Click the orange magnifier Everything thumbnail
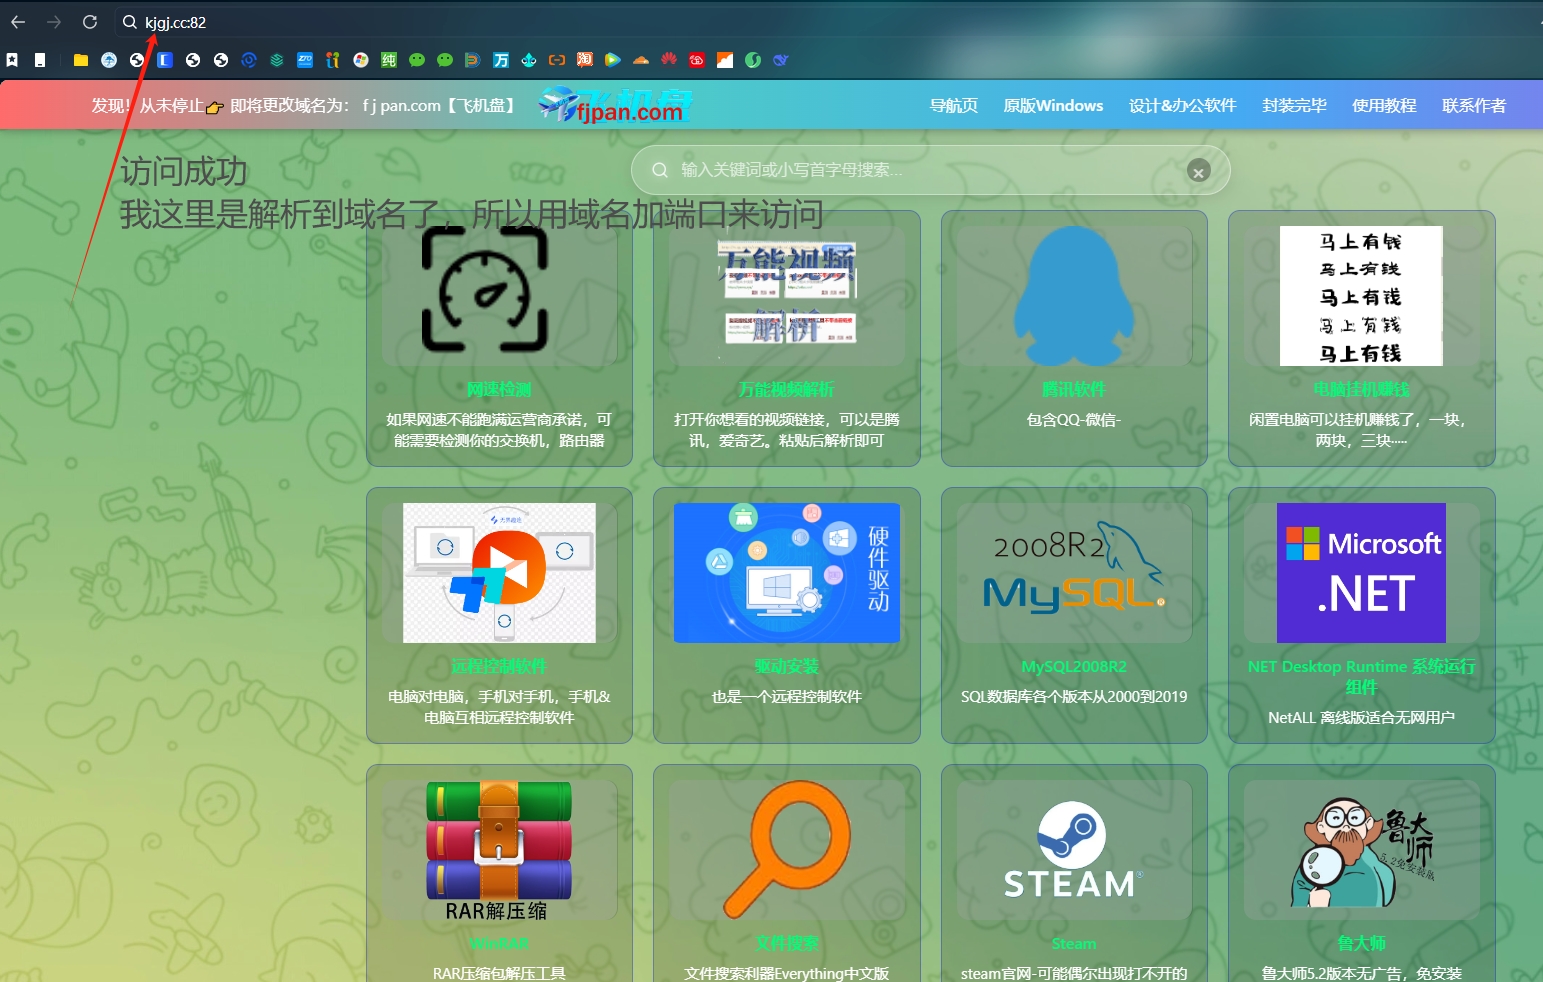 pyautogui.click(x=787, y=850)
